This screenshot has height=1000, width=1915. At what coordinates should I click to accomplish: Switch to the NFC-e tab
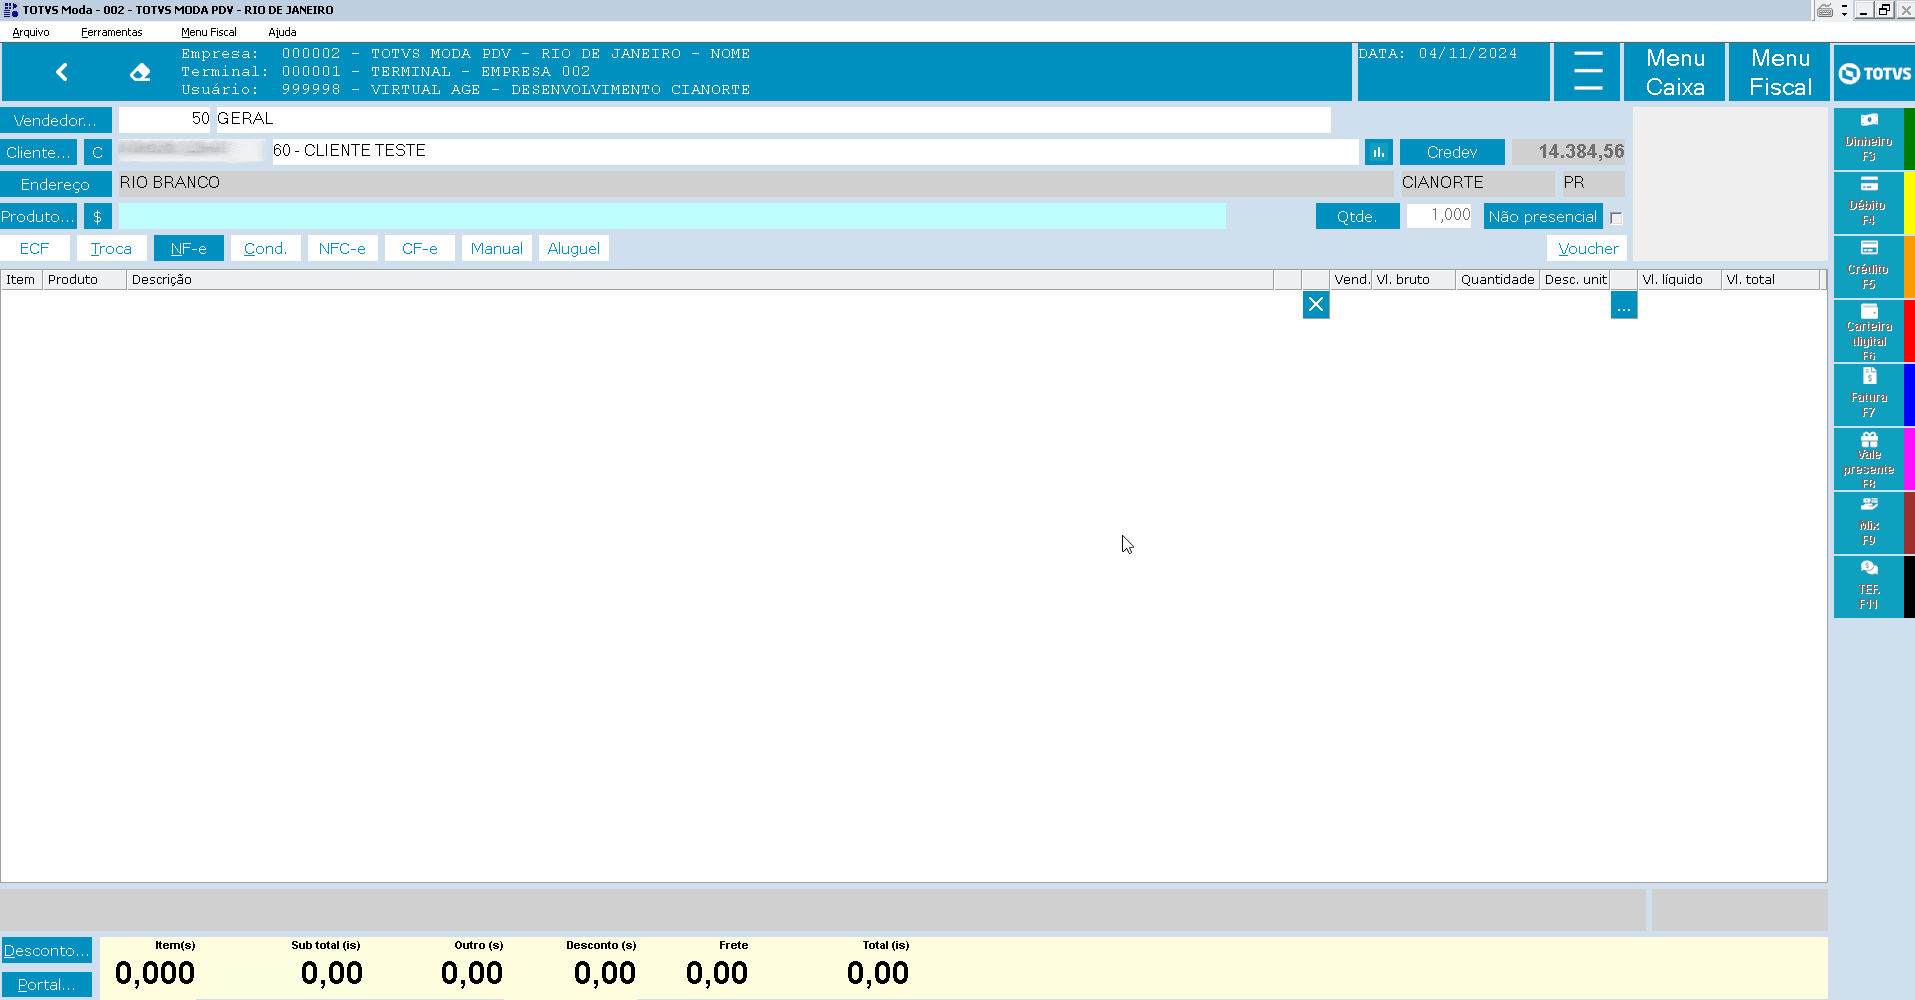[342, 248]
